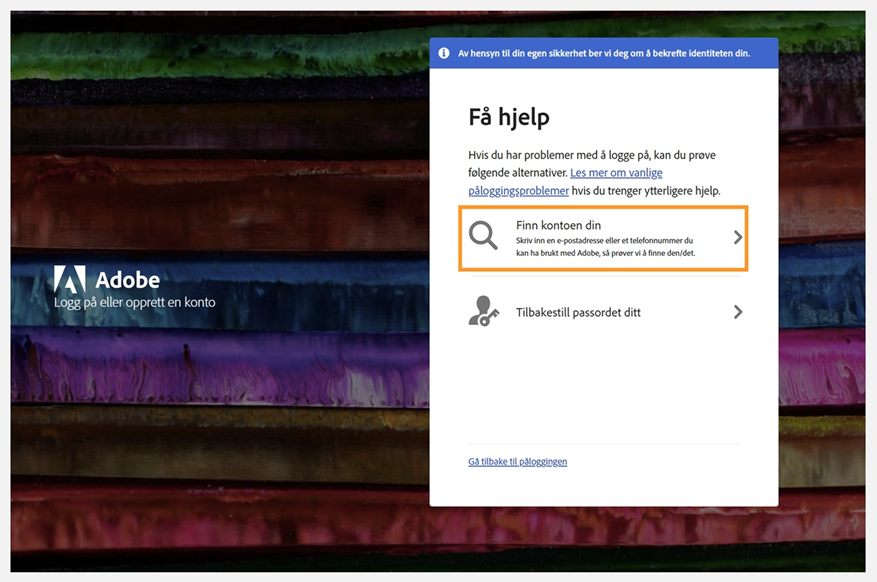Click the magnifying glass search icon

point(483,235)
